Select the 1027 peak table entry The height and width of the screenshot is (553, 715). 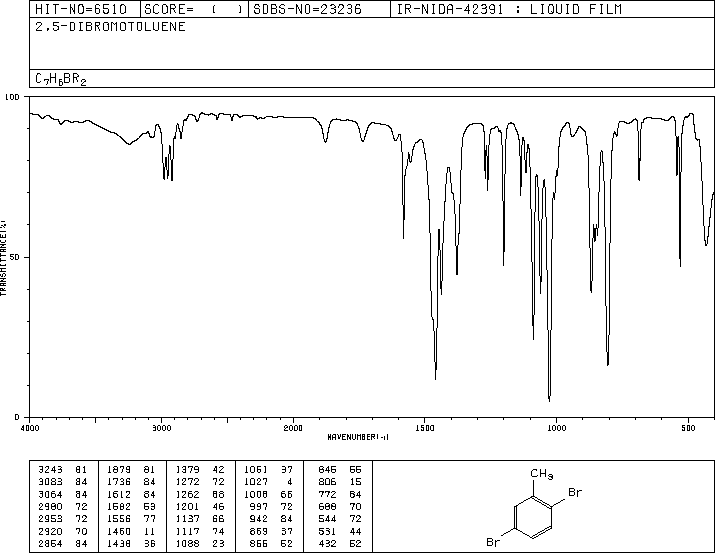coord(269,482)
